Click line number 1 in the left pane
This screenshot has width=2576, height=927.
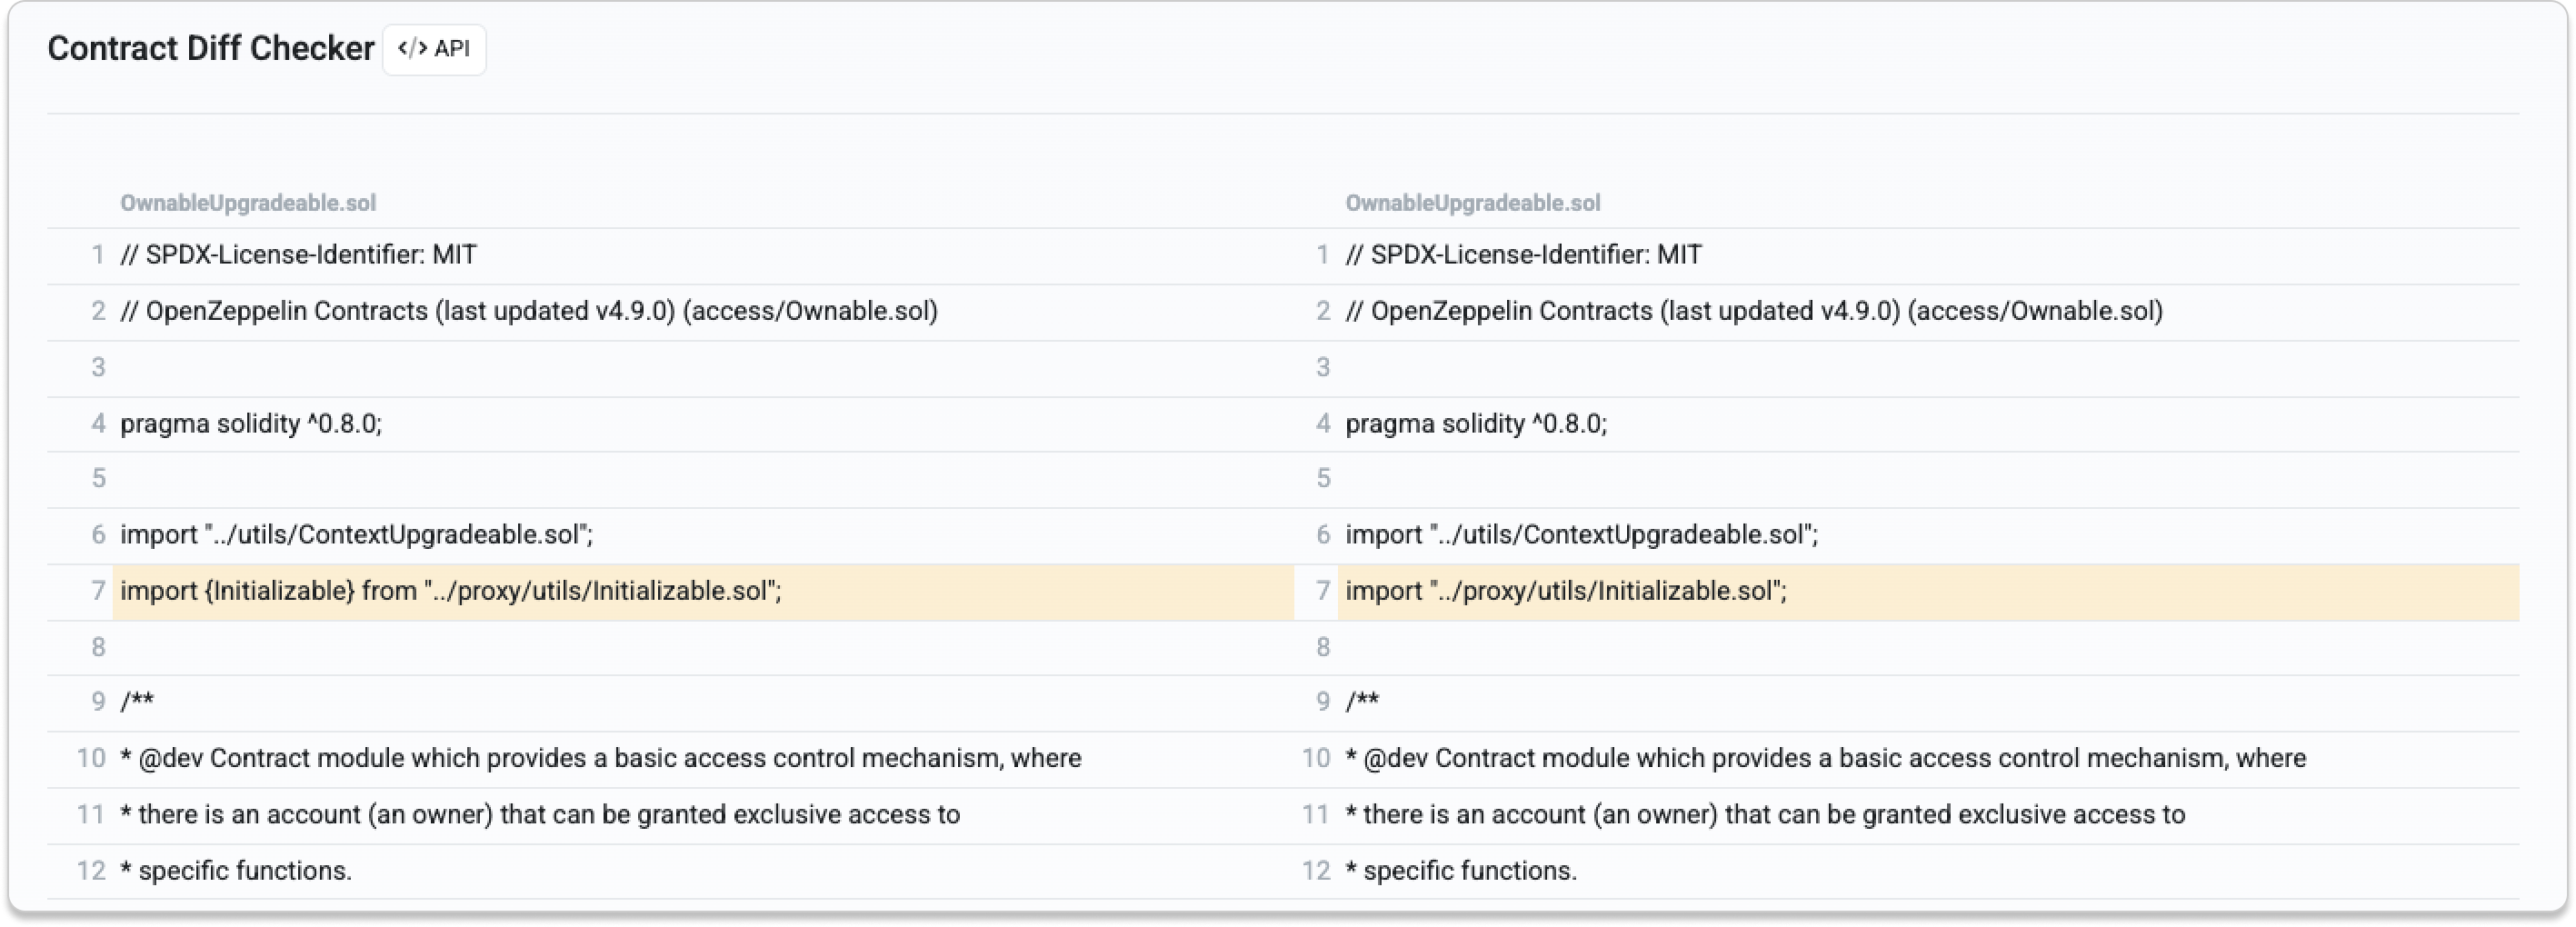tap(98, 255)
